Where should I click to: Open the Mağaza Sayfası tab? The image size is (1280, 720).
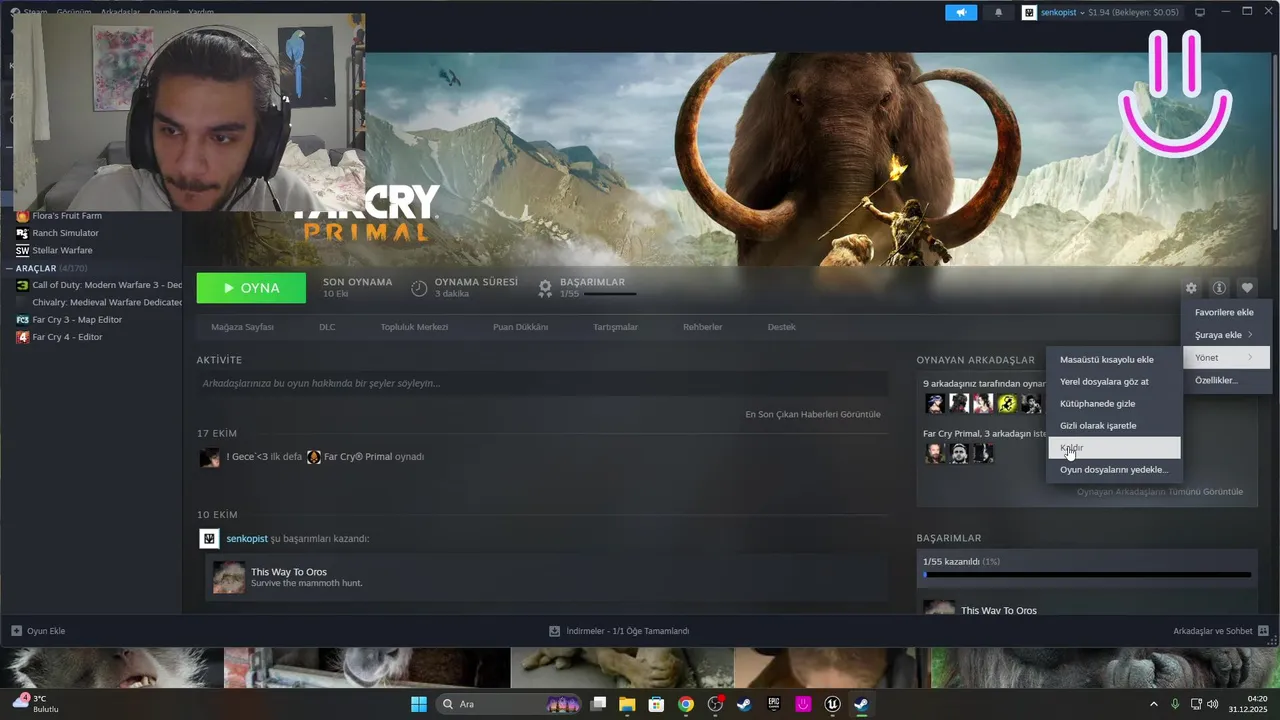click(x=242, y=327)
